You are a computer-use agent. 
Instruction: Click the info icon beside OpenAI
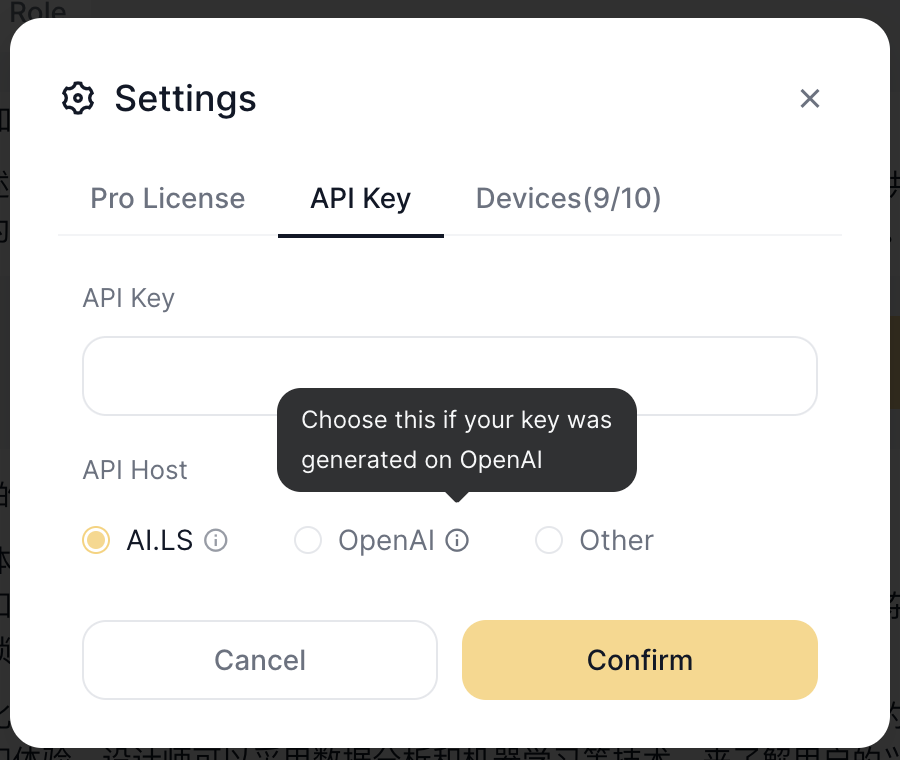click(x=457, y=541)
